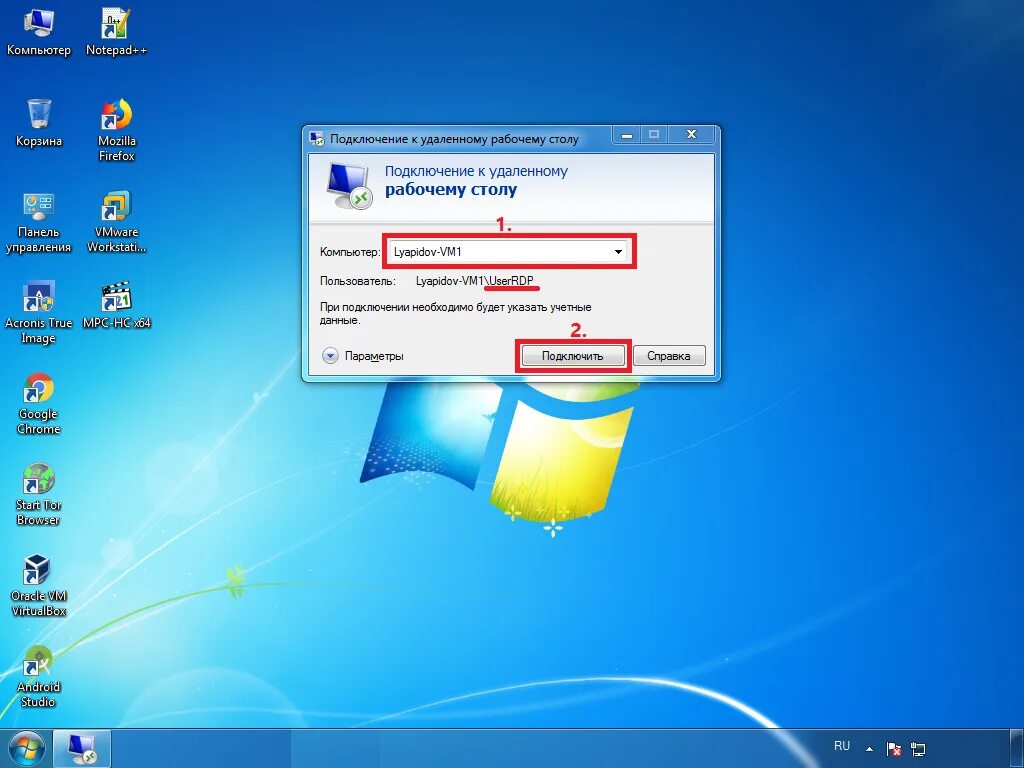Click the Справка help button

click(669, 356)
